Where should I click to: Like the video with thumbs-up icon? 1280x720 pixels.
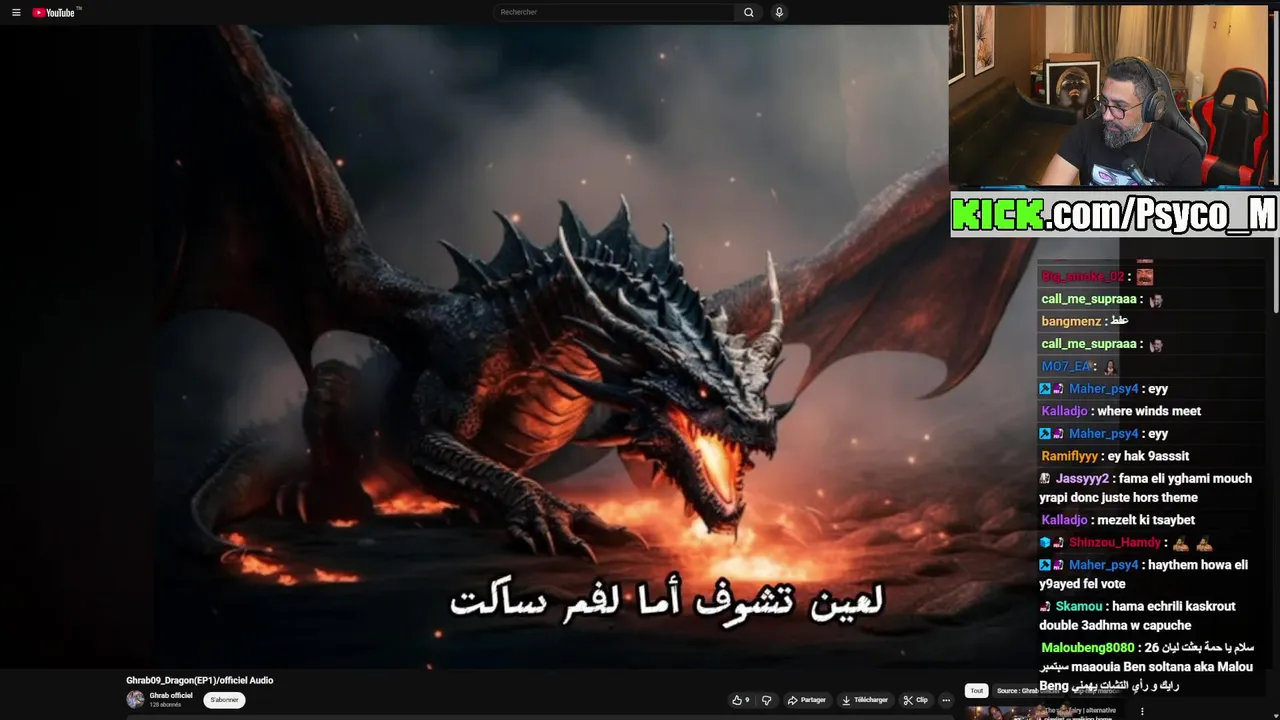coord(741,700)
